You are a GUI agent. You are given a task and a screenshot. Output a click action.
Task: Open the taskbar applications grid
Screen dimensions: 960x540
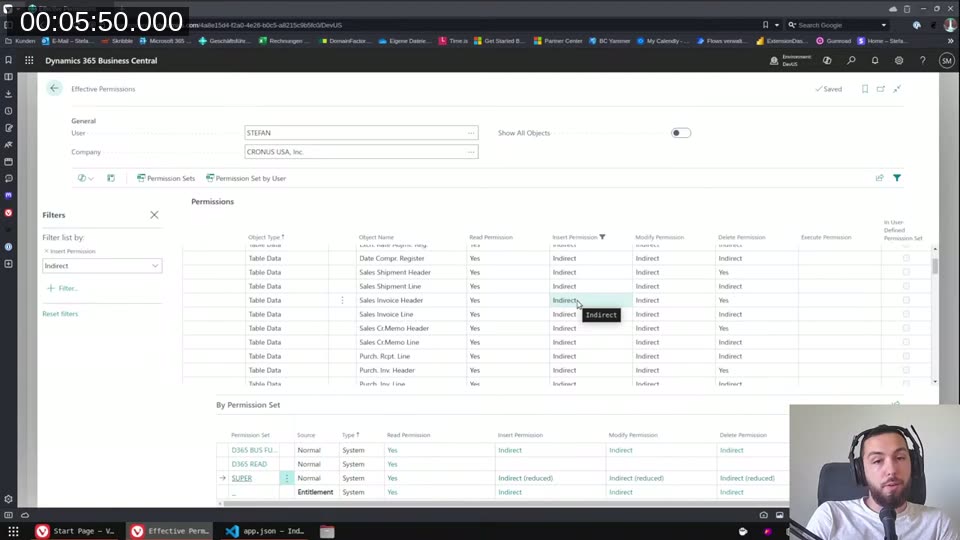13,531
